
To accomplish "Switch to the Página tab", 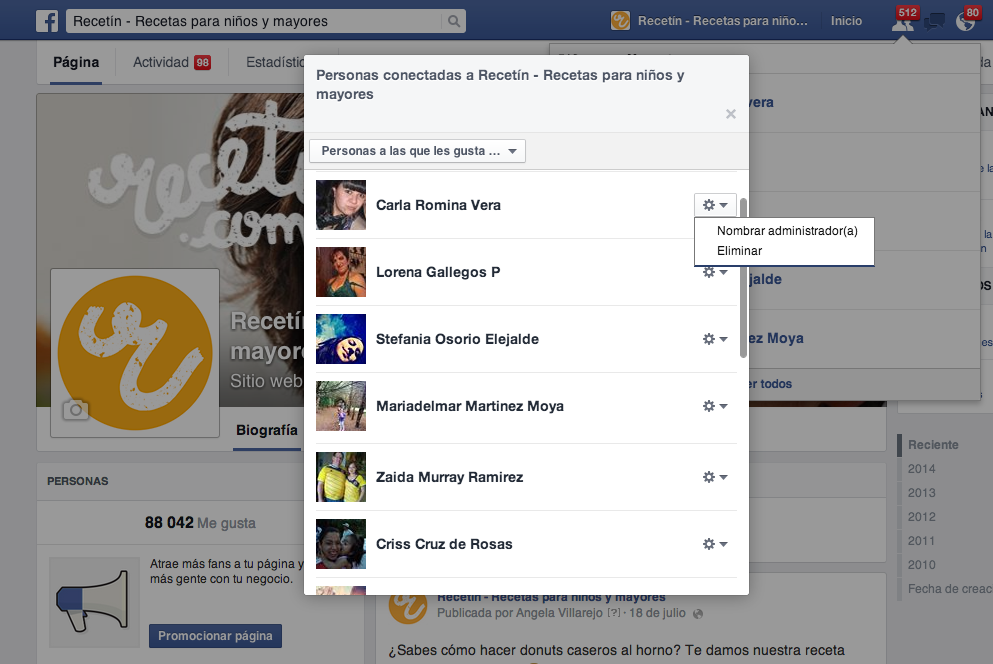I will pos(76,62).
